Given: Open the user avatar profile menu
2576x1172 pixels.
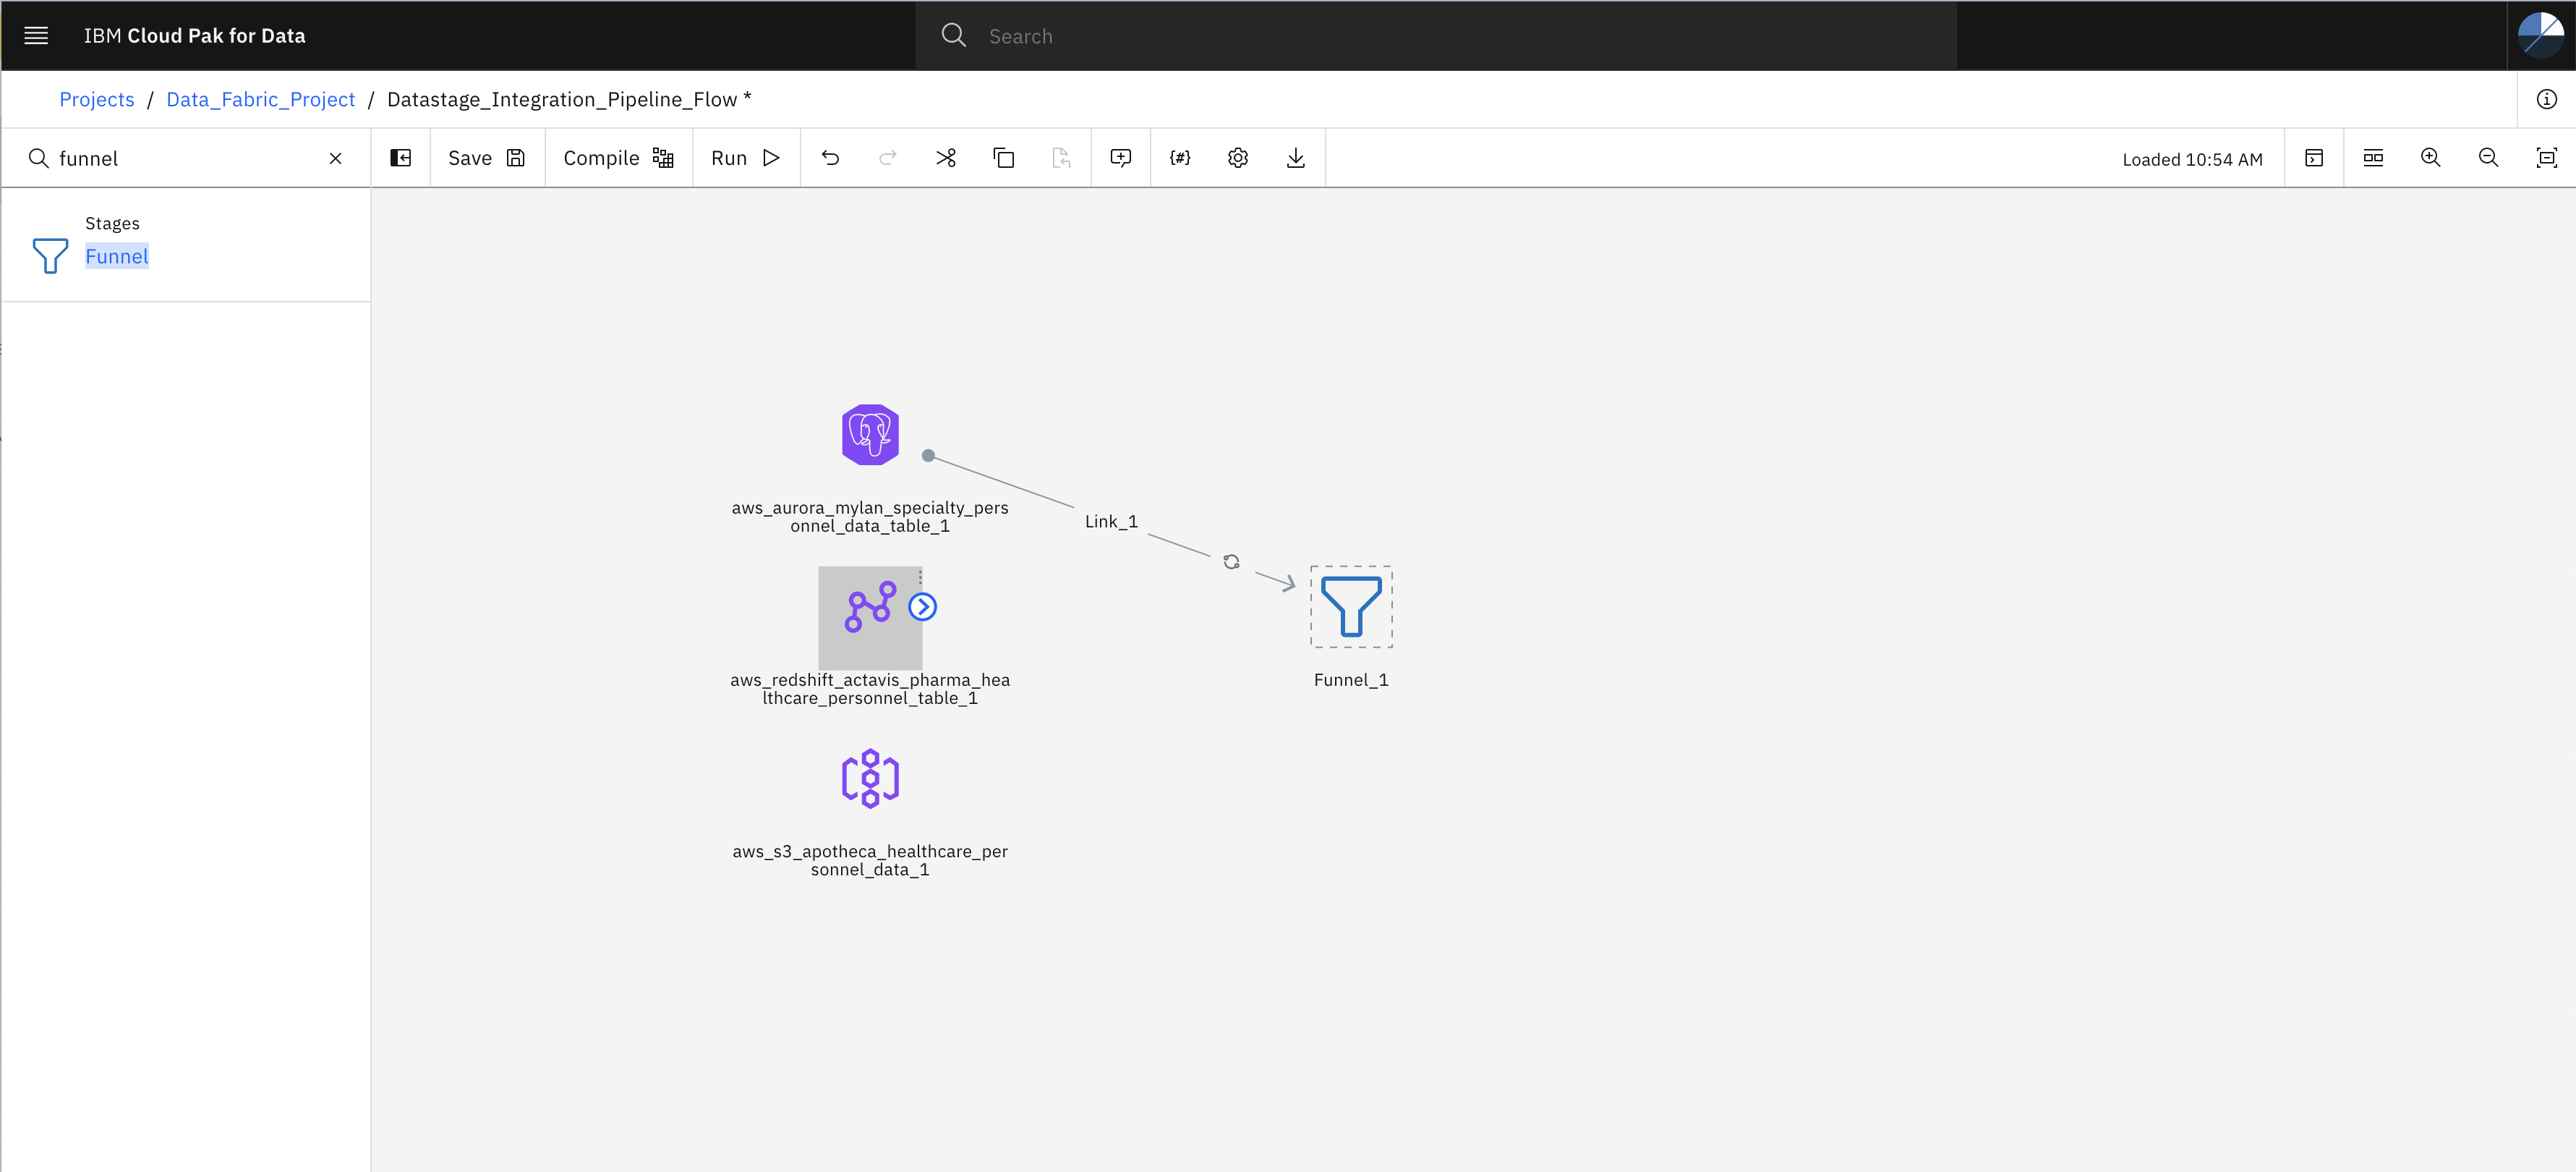Looking at the screenshot, I should click(2540, 36).
